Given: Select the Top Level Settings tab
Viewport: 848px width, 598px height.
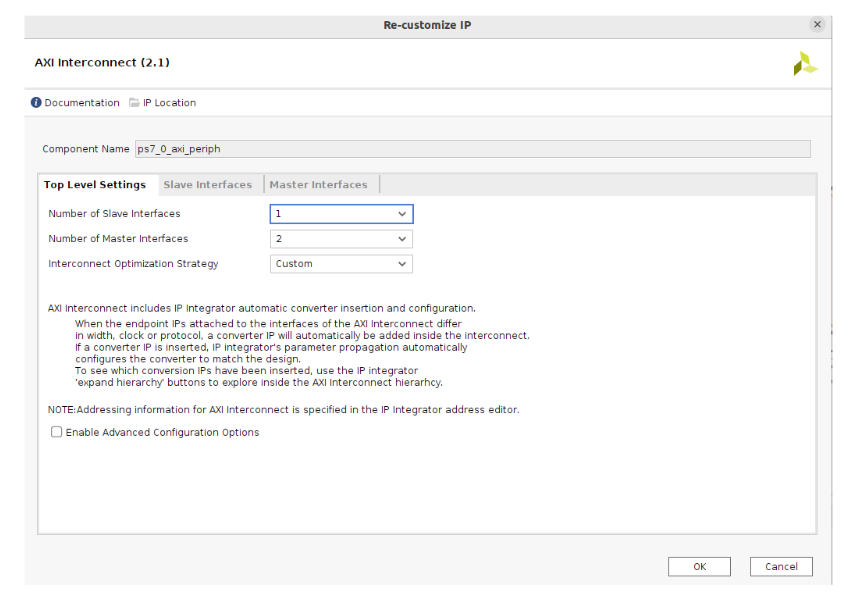Looking at the screenshot, I should [x=95, y=185].
